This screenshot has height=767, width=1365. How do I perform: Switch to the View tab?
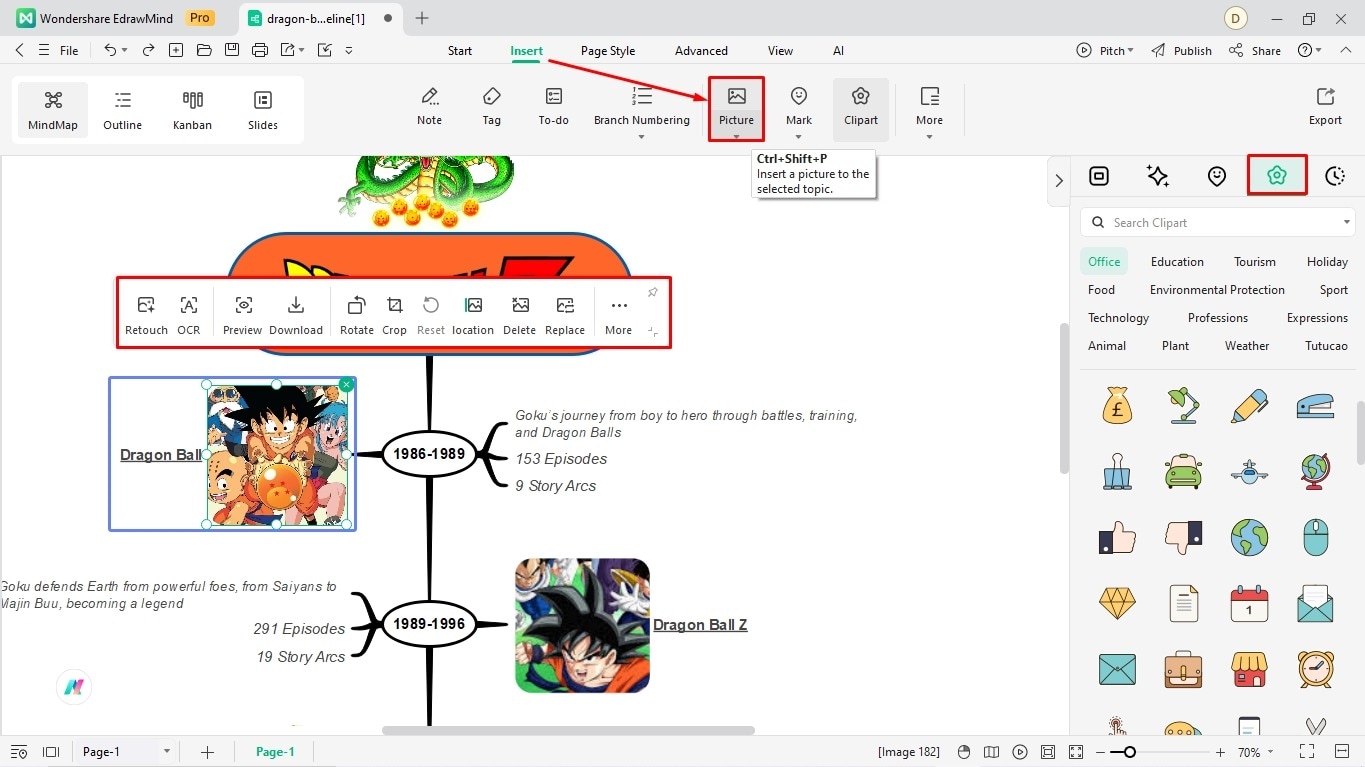780,51
